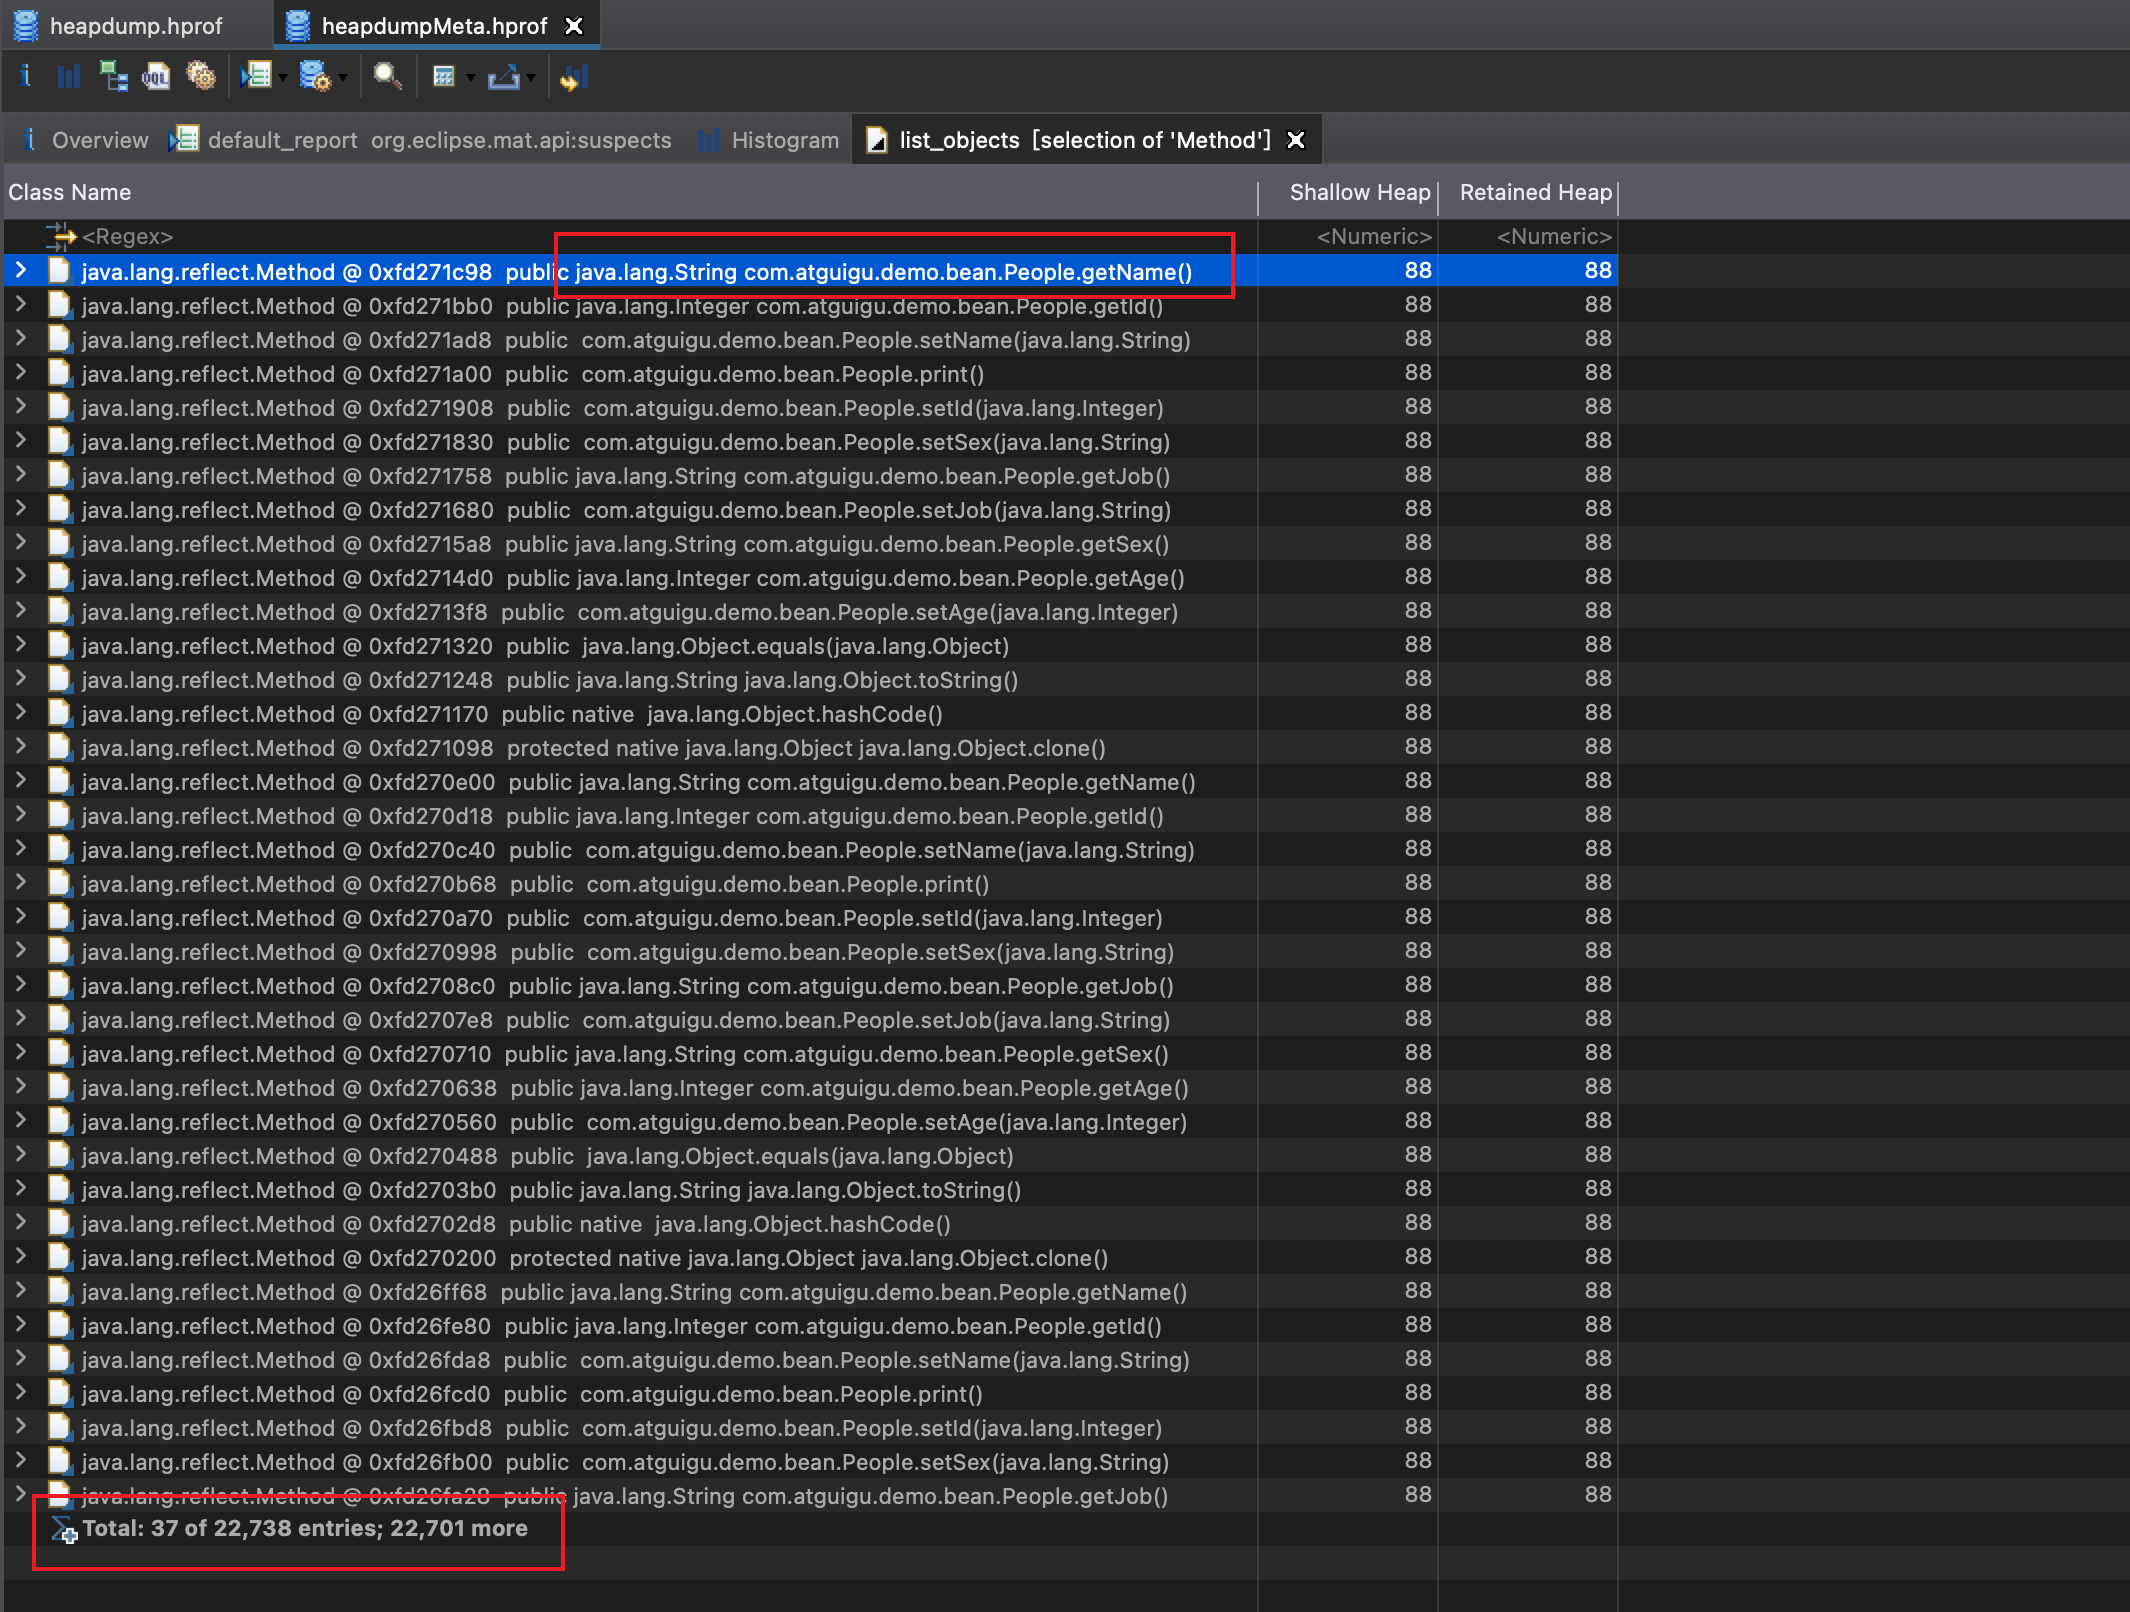
Task: Select the Method @ 0xfd2703b0 toString() row
Action: pyautogui.click(x=810, y=1190)
